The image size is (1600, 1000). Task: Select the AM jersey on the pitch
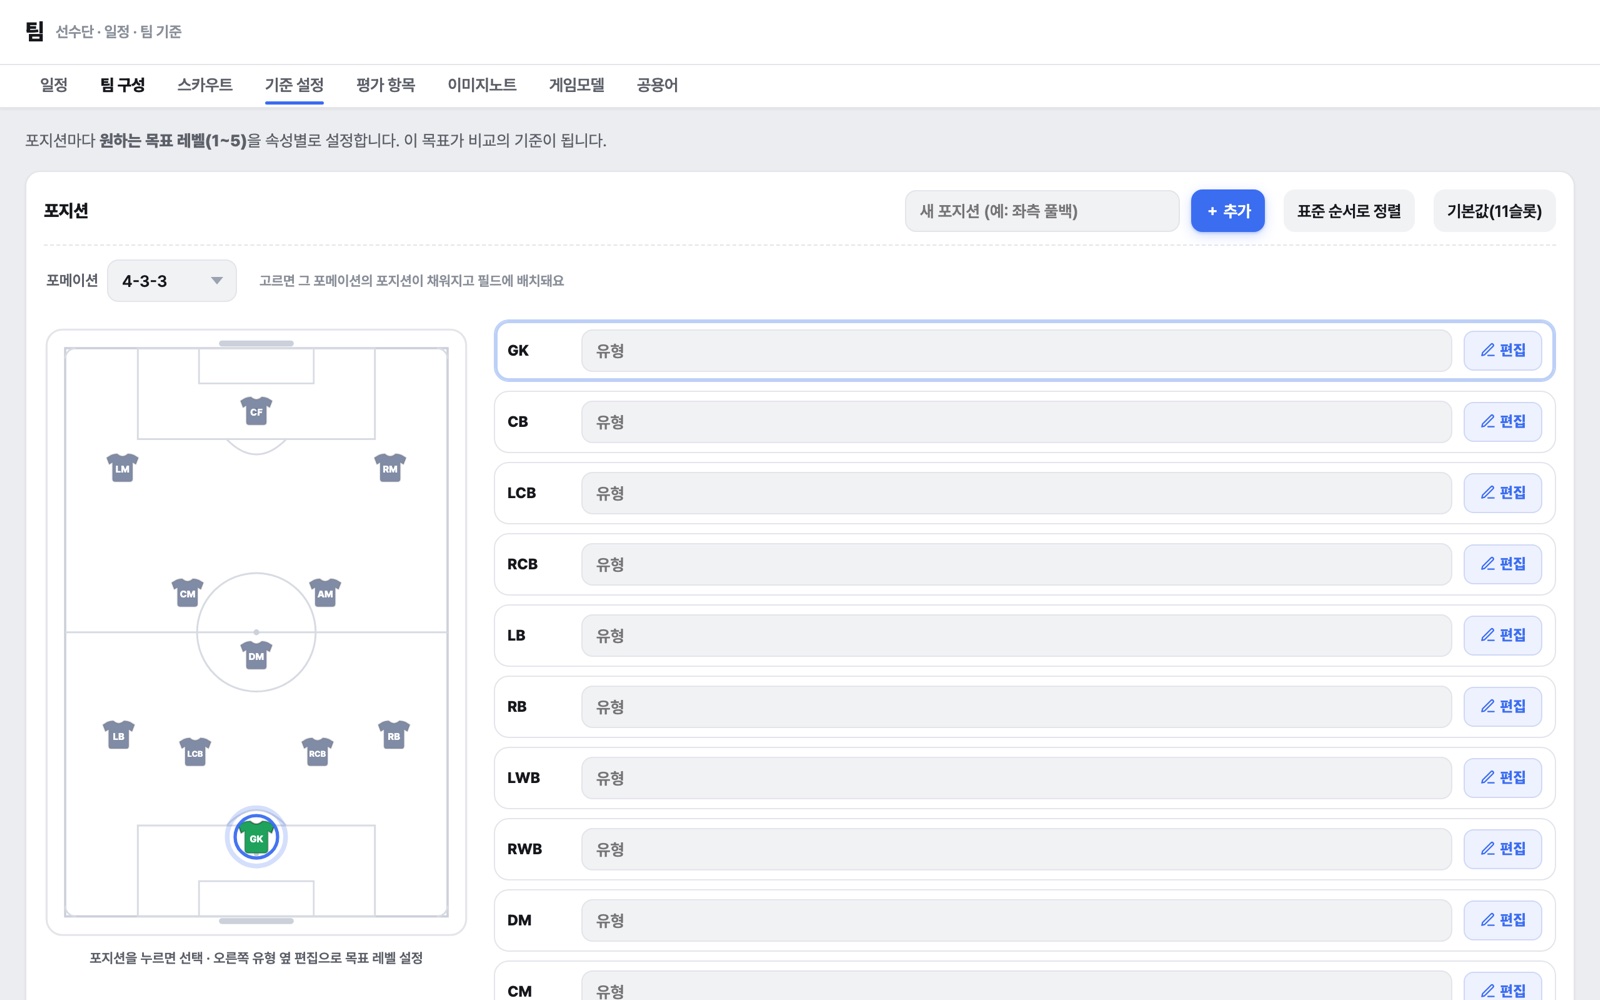[325, 592]
